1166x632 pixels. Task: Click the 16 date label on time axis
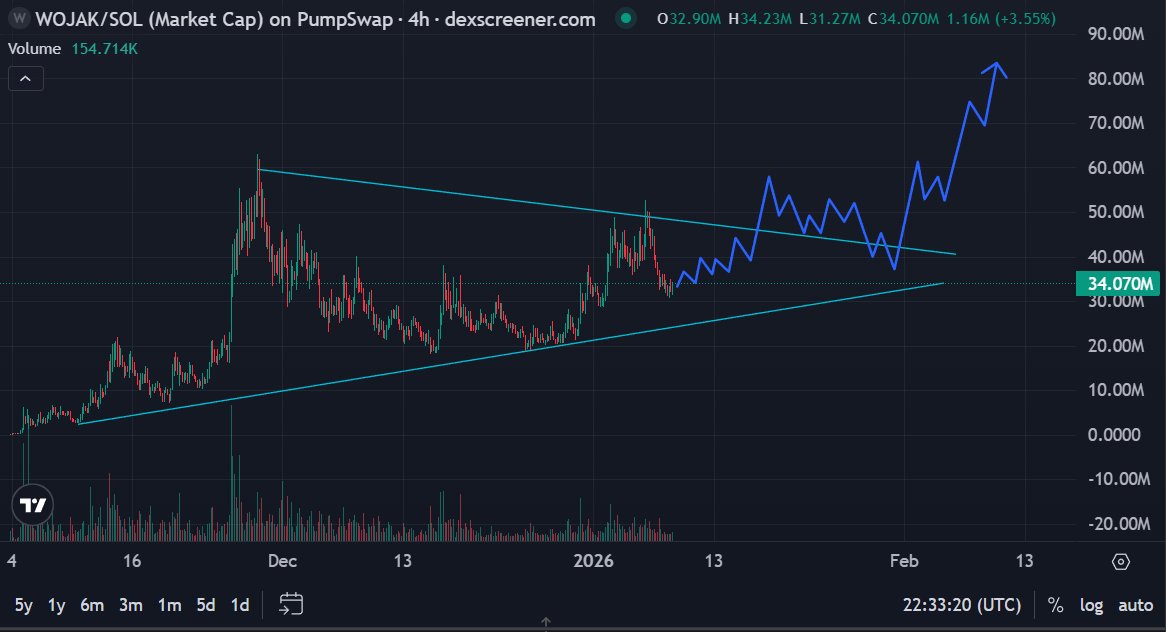pos(132,561)
